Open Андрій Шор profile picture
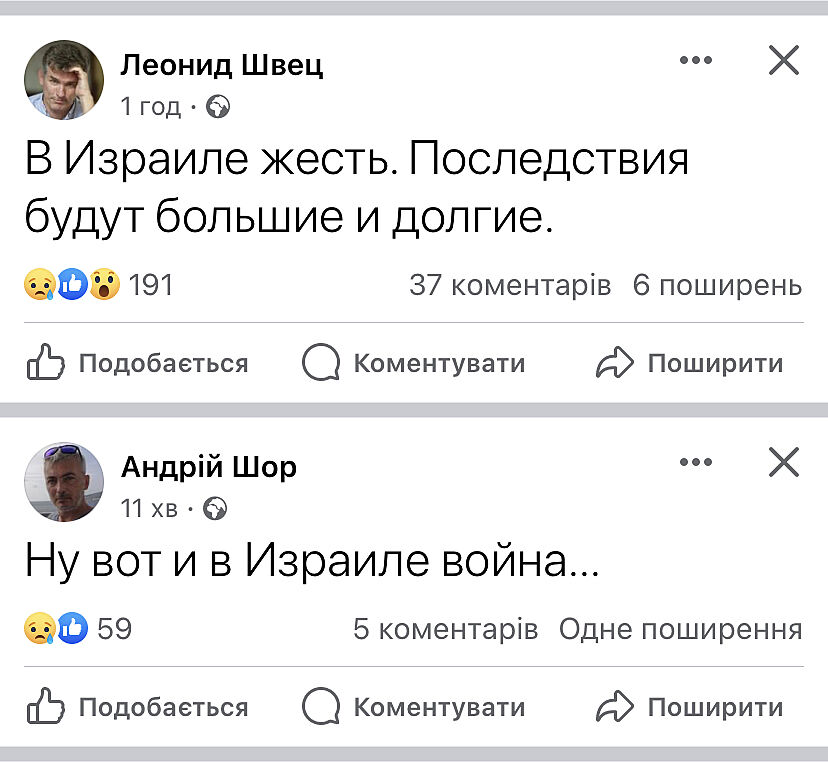The width and height of the screenshot is (828, 763). (64, 482)
